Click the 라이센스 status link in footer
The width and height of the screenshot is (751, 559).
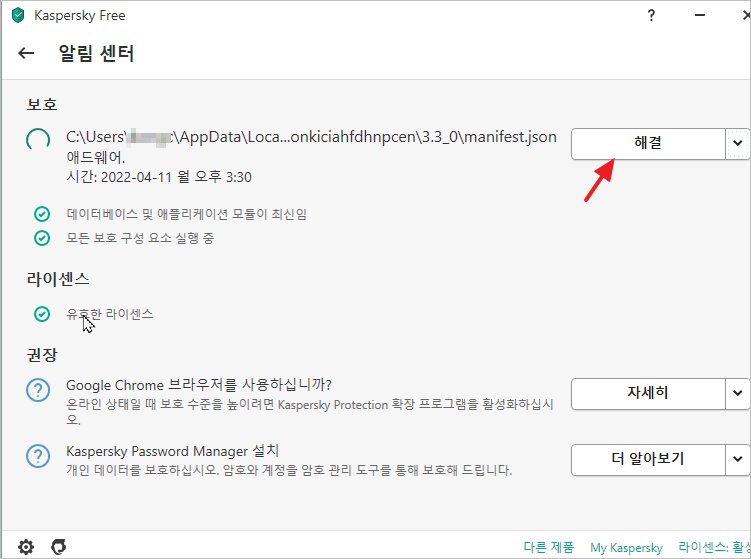point(713,547)
